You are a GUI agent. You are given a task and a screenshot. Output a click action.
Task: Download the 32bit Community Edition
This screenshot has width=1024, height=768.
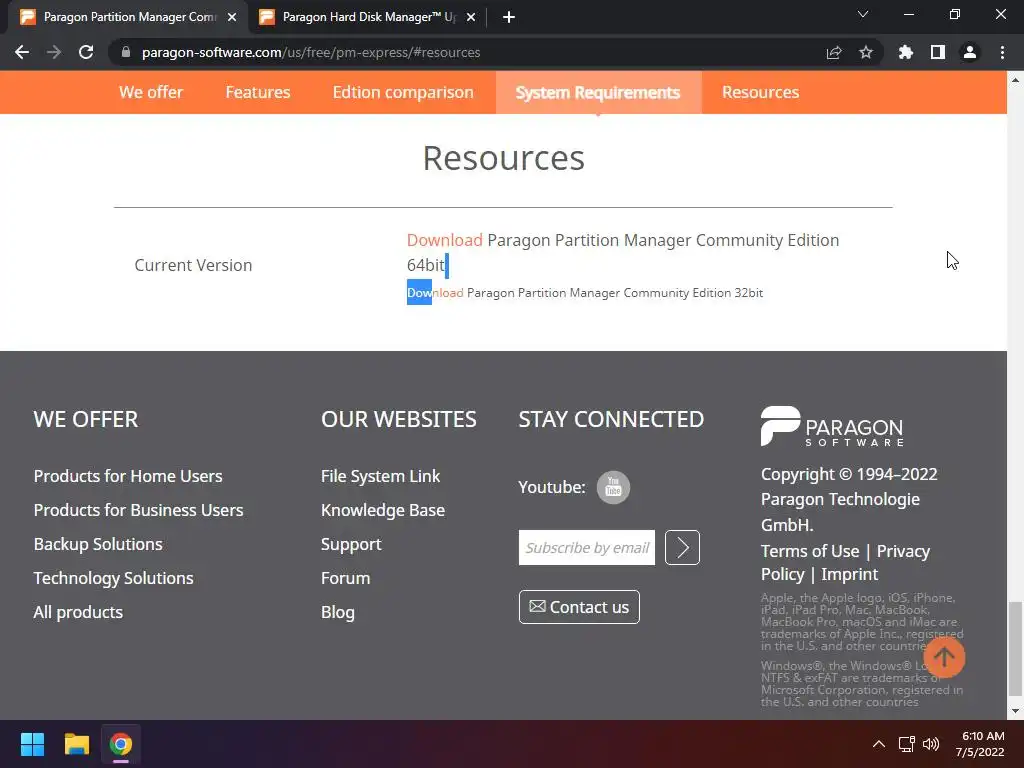pyautogui.click(x=435, y=293)
